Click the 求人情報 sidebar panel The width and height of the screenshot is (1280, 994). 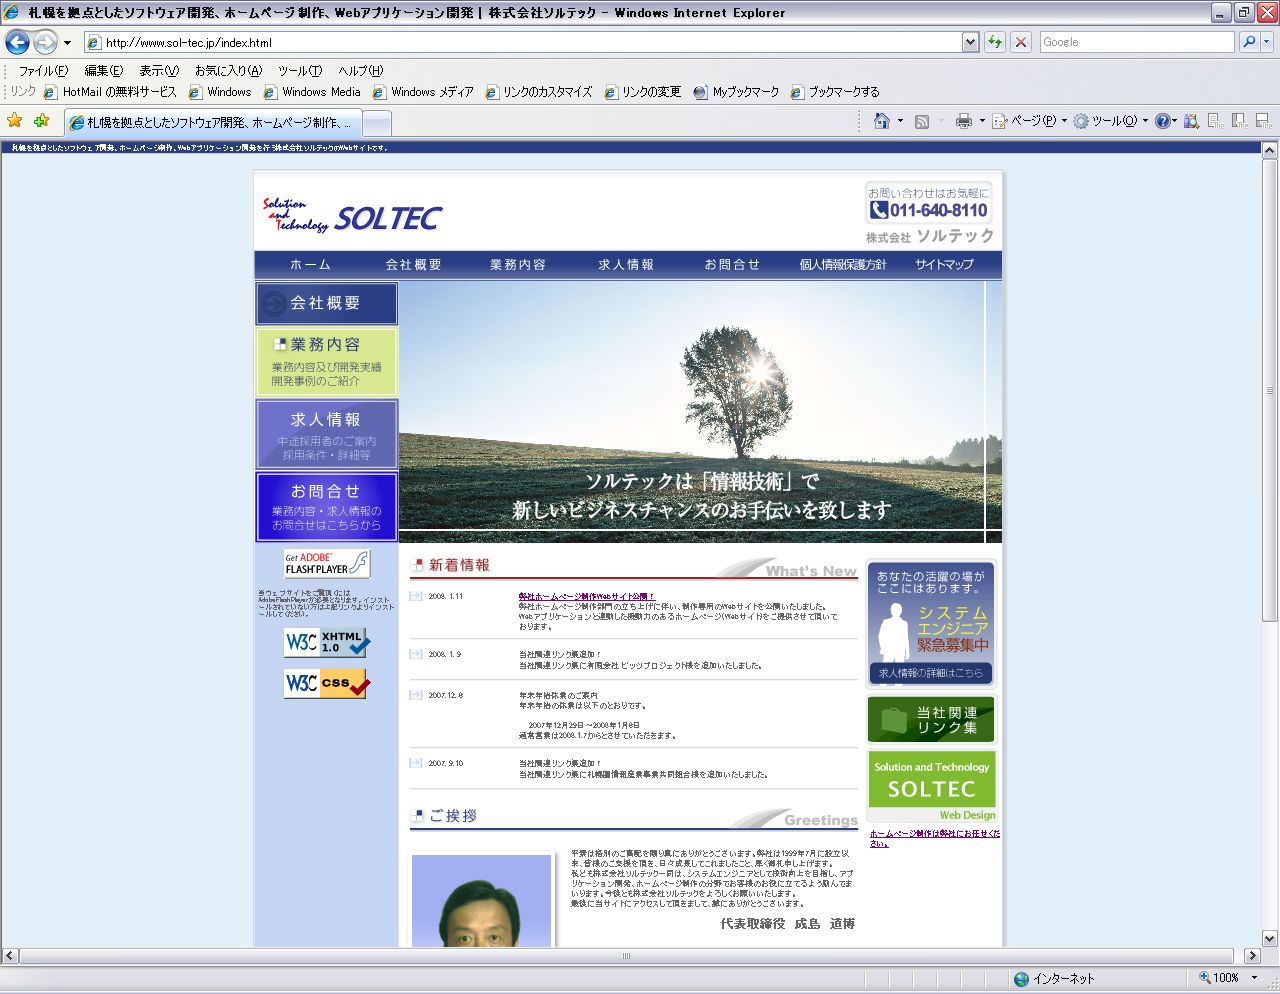327,434
